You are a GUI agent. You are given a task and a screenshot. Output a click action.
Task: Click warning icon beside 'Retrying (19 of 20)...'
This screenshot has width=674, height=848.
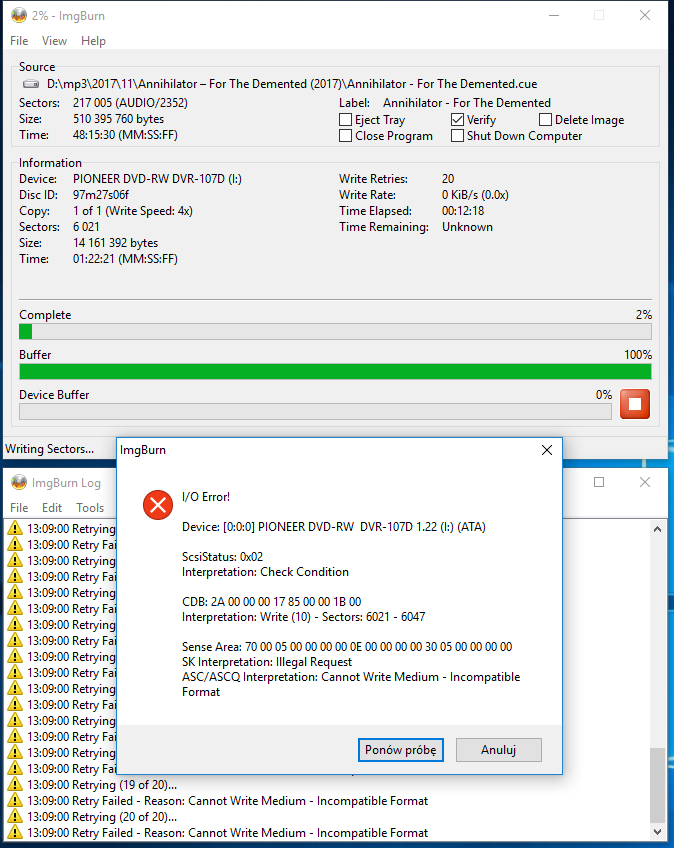(15, 784)
